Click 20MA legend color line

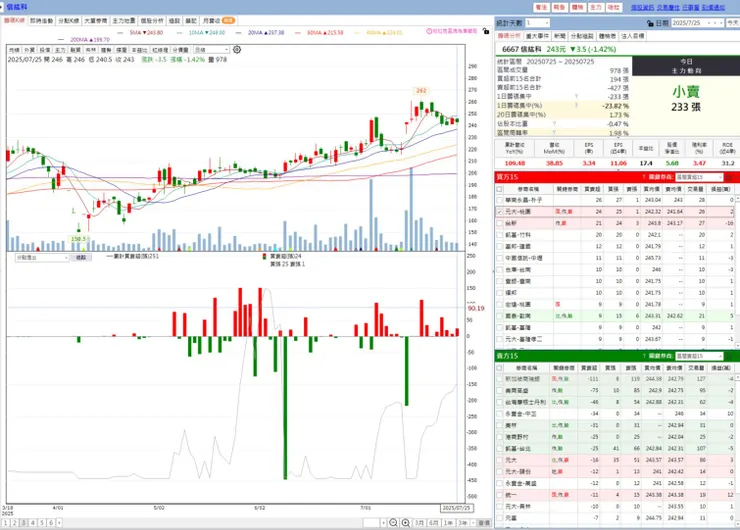[238, 33]
